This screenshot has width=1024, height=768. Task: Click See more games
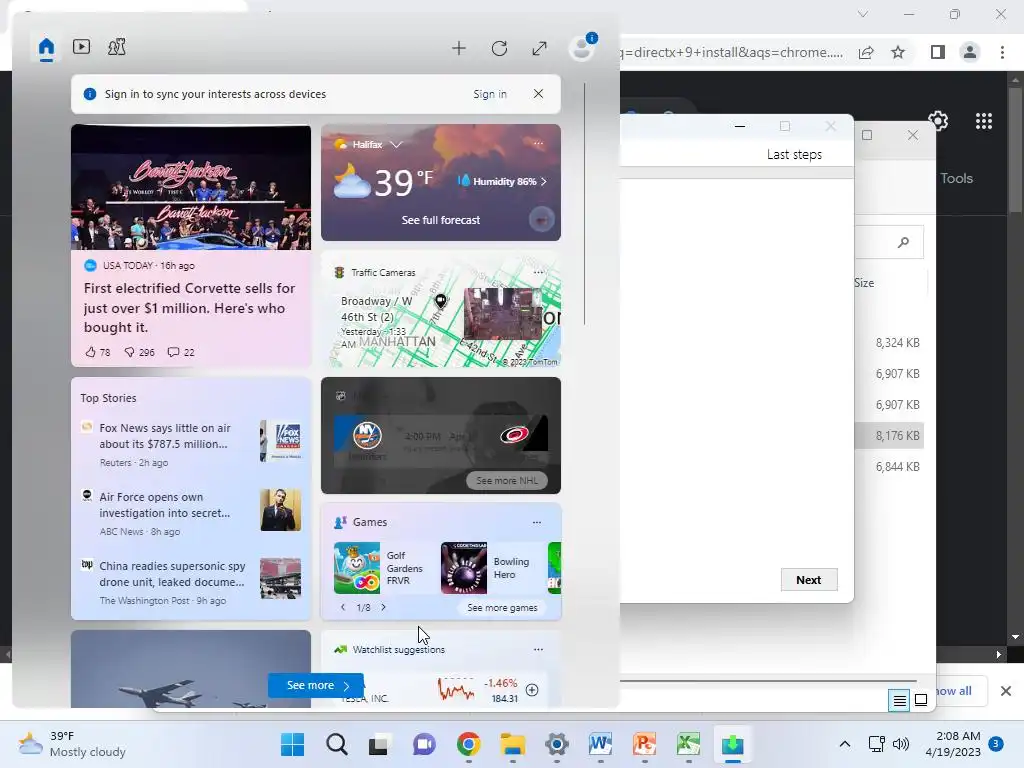[502, 608]
